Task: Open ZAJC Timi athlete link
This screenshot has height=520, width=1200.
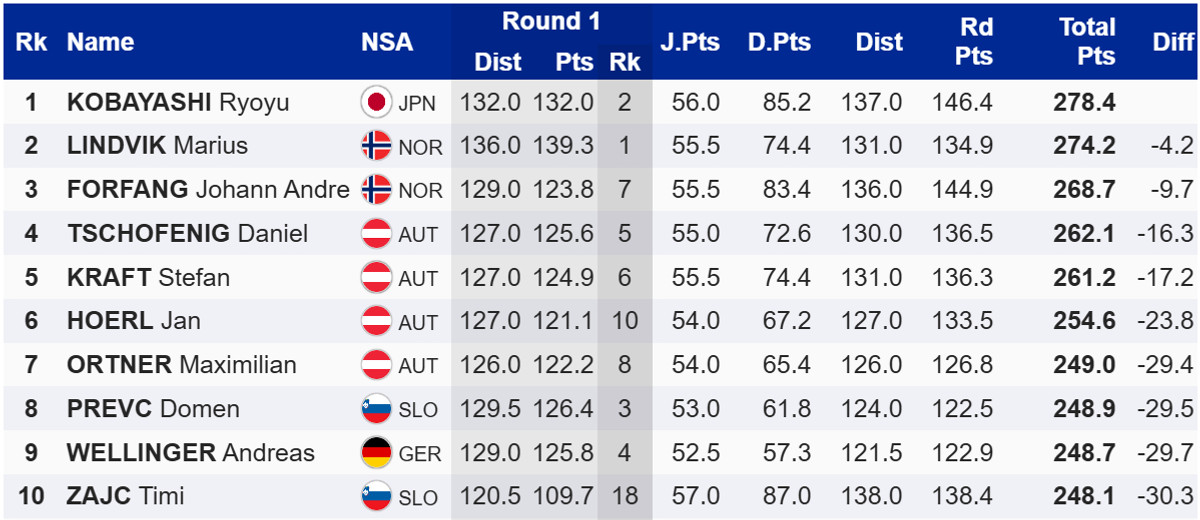Action: click(x=125, y=497)
